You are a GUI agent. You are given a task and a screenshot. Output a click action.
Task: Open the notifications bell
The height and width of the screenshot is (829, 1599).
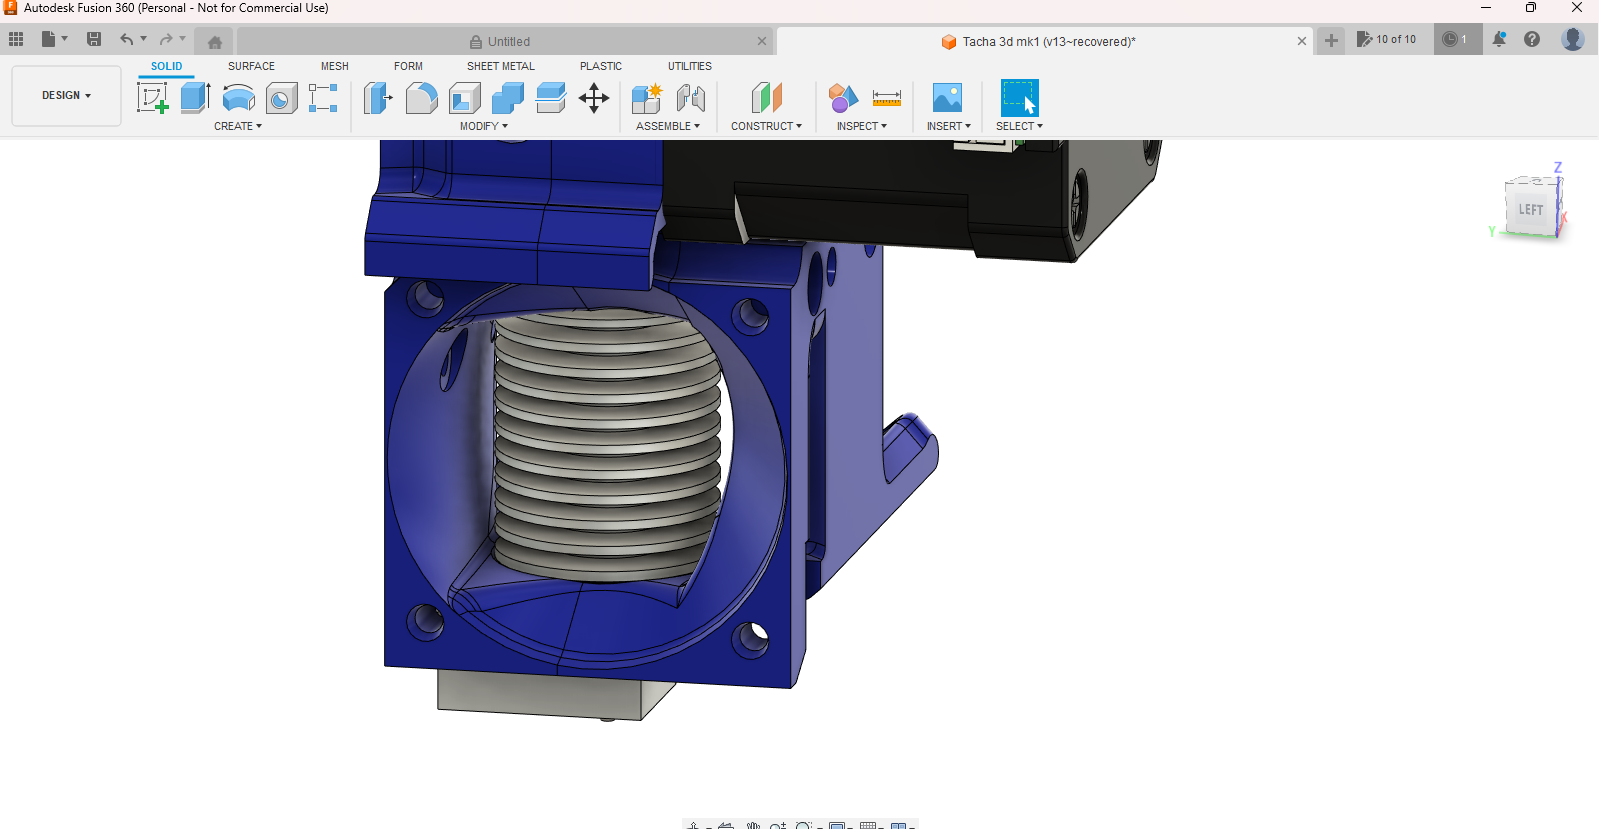pyautogui.click(x=1499, y=39)
